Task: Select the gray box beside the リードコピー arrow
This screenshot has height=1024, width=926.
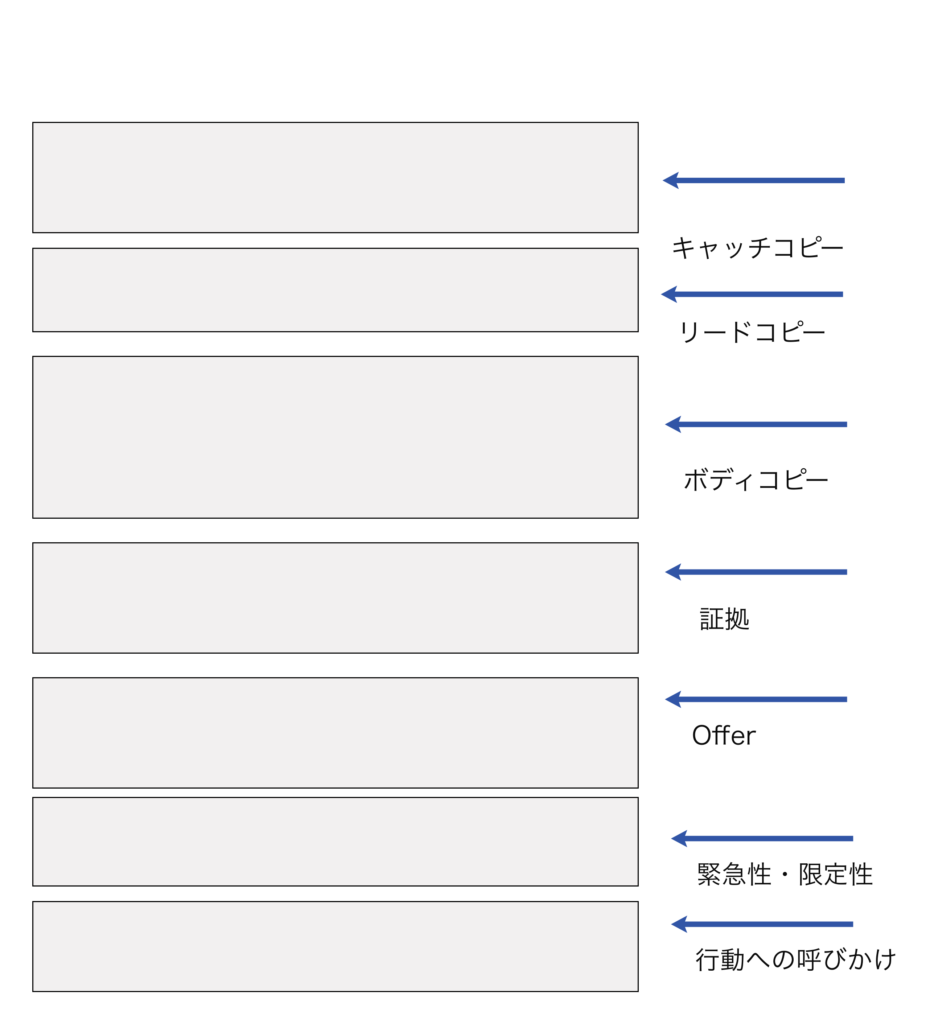Action: click(x=336, y=290)
